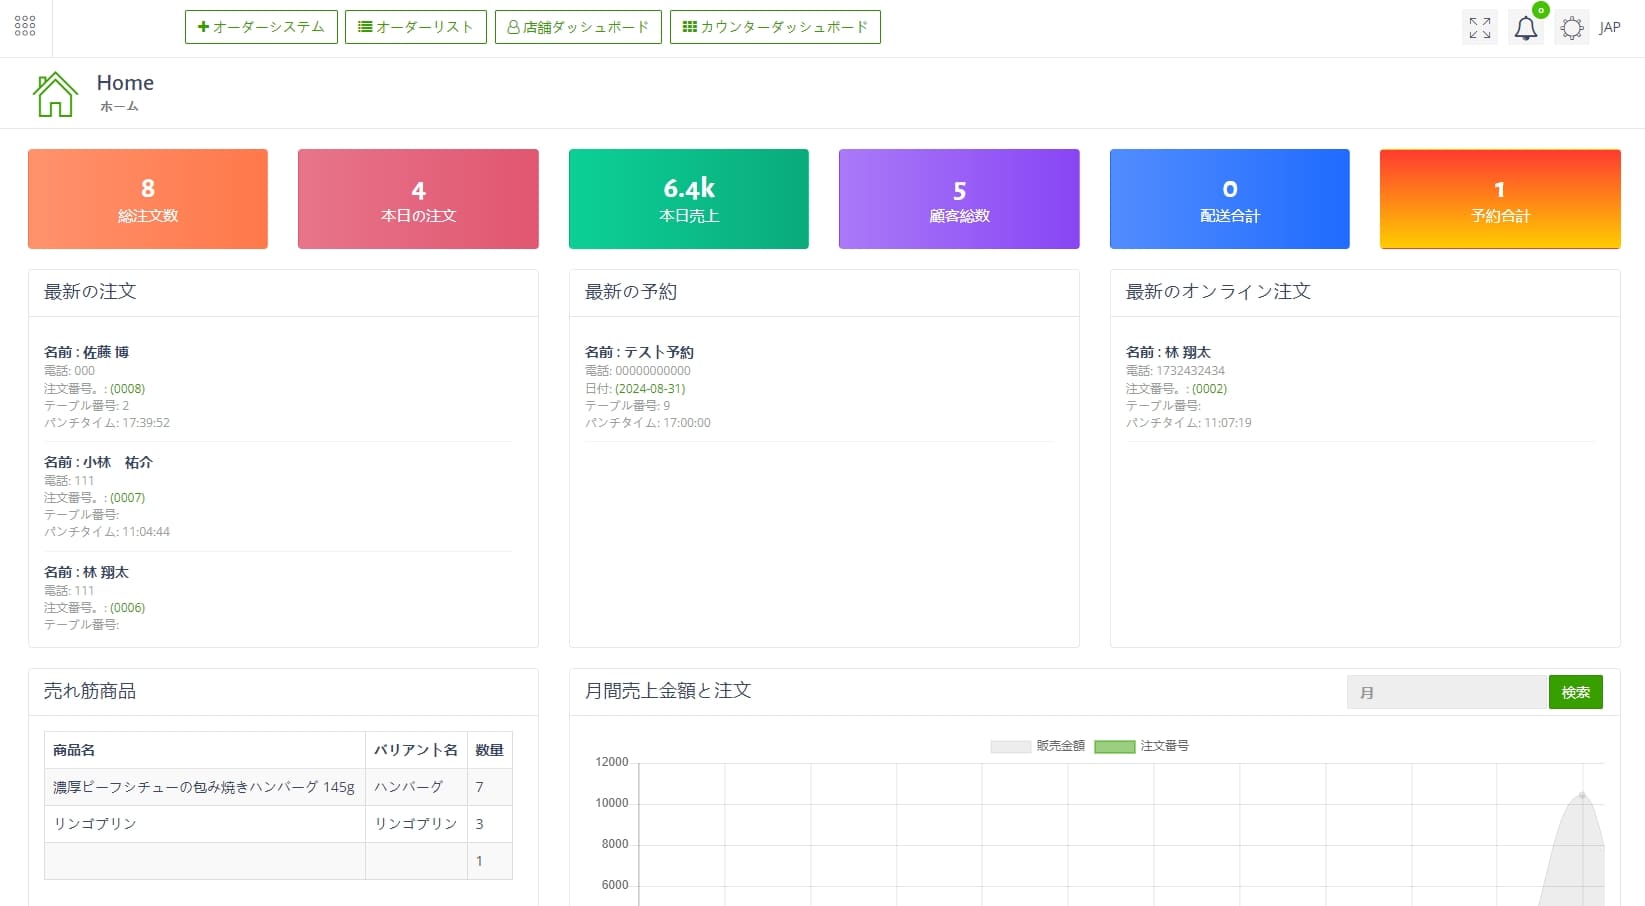
Task: Click the 月 month input field
Action: pyautogui.click(x=1446, y=692)
